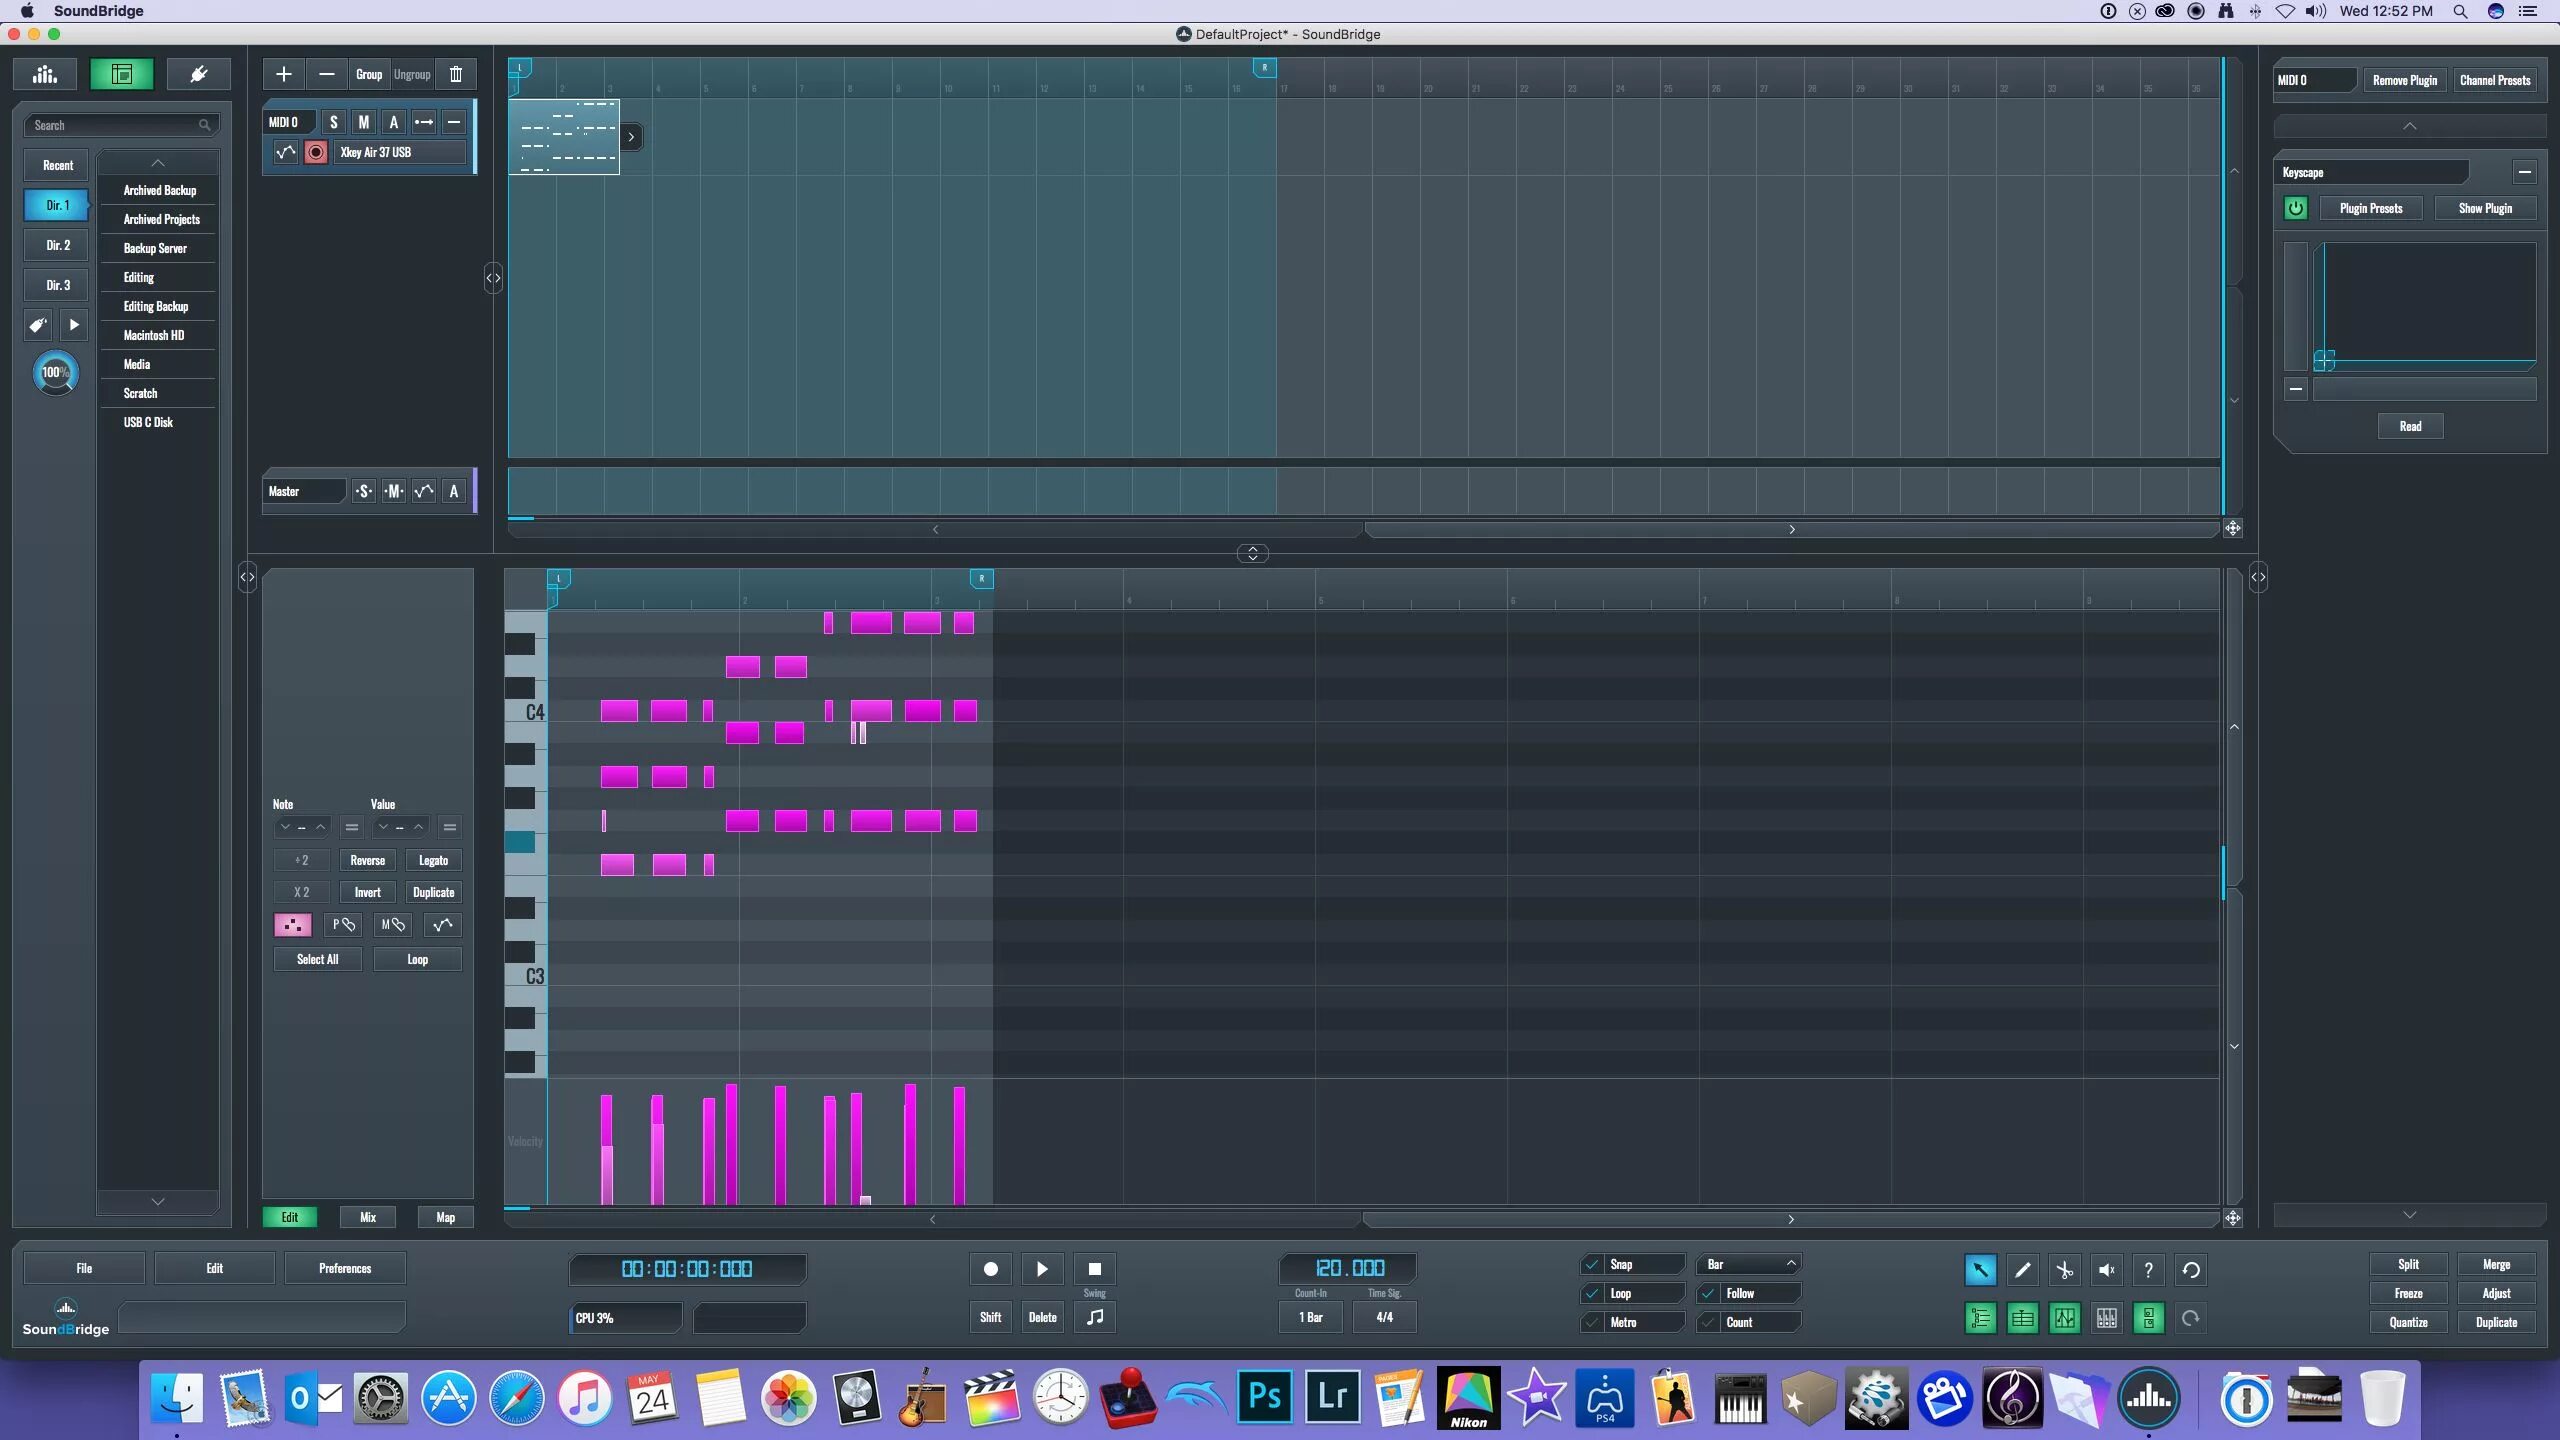Select the pencil draw tool
2560x1440 pixels.
[x=2022, y=1270]
